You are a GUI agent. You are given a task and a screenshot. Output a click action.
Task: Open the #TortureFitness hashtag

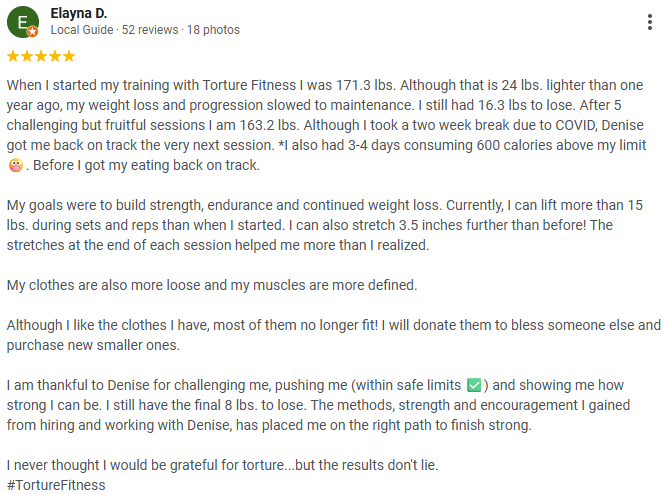(55, 485)
